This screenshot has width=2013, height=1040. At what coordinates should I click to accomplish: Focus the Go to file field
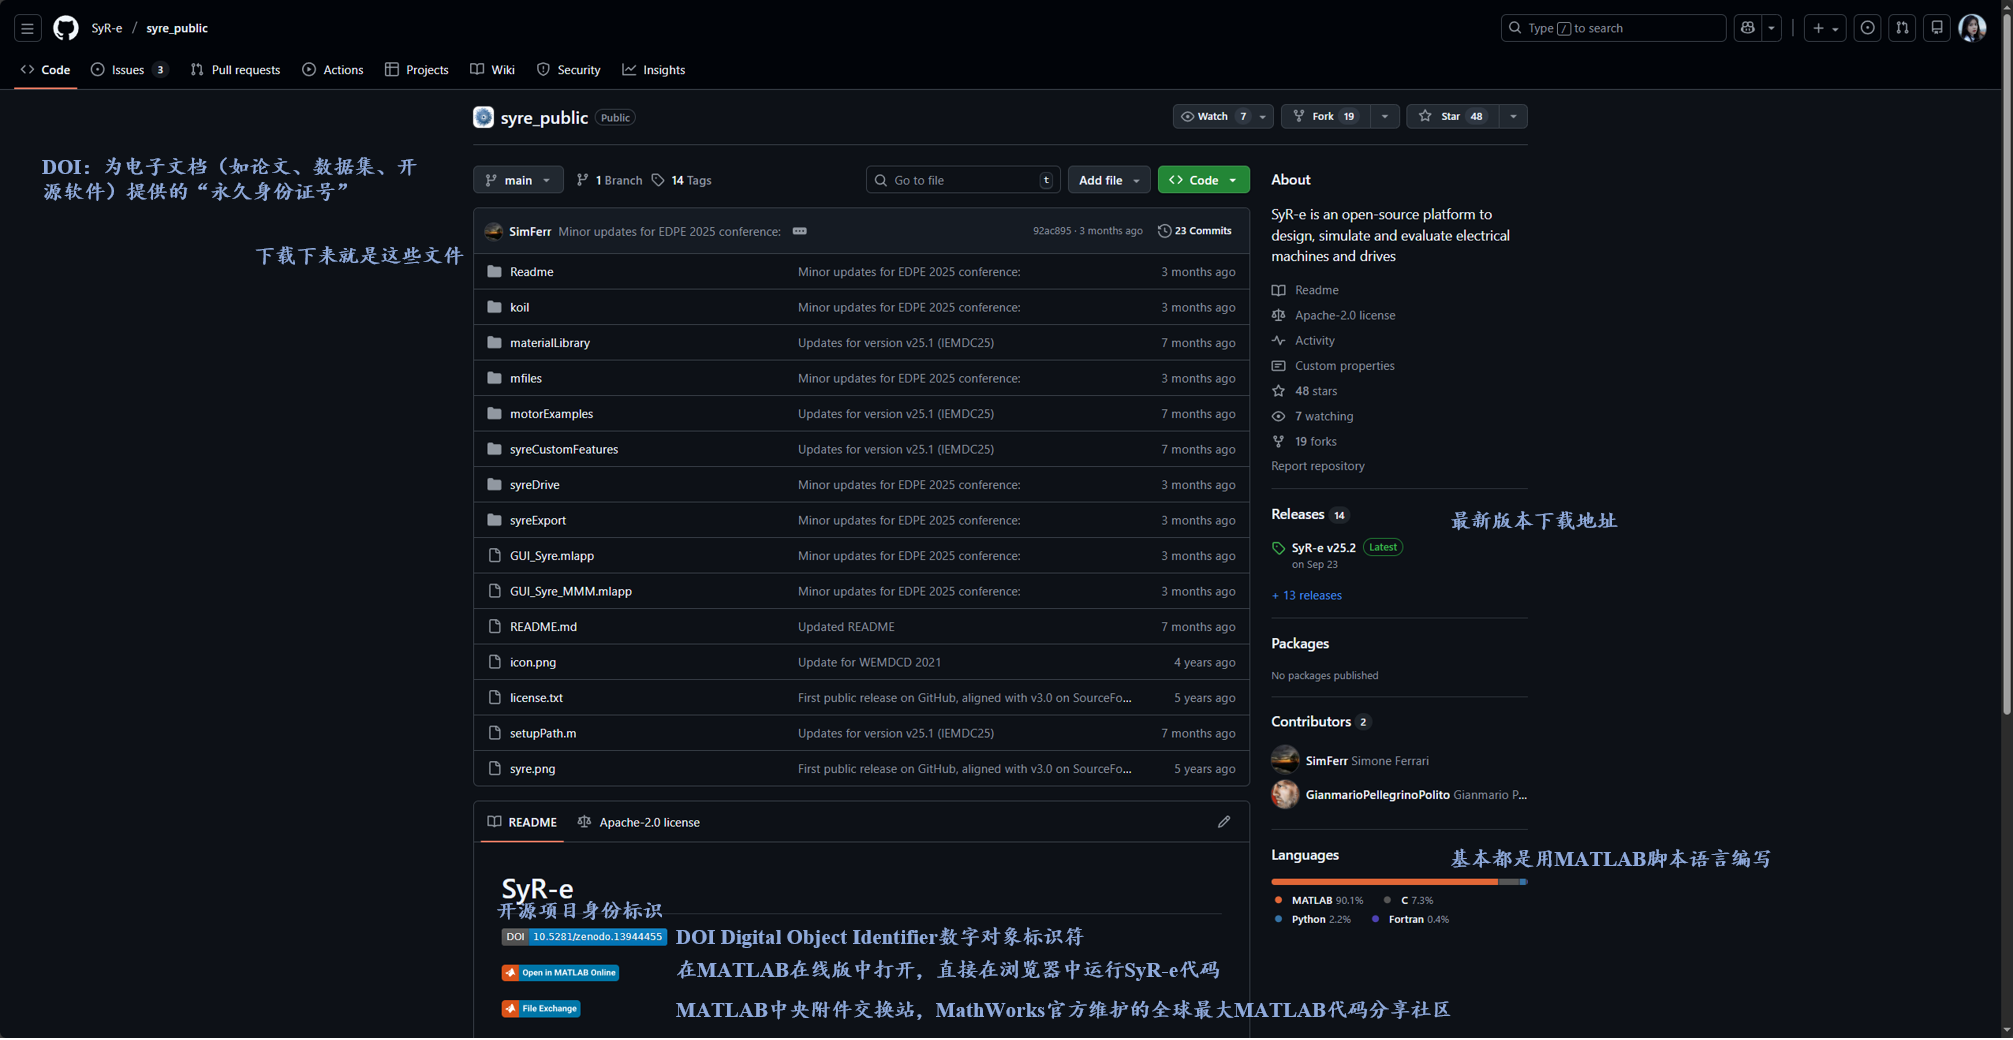(x=963, y=180)
